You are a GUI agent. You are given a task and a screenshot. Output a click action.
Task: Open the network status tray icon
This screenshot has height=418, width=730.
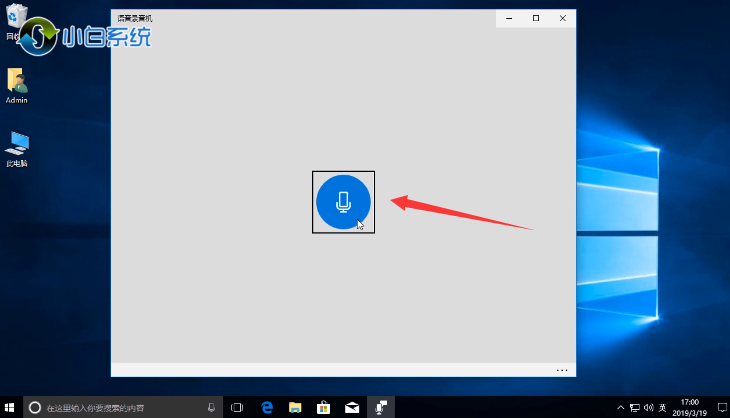point(634,408)
